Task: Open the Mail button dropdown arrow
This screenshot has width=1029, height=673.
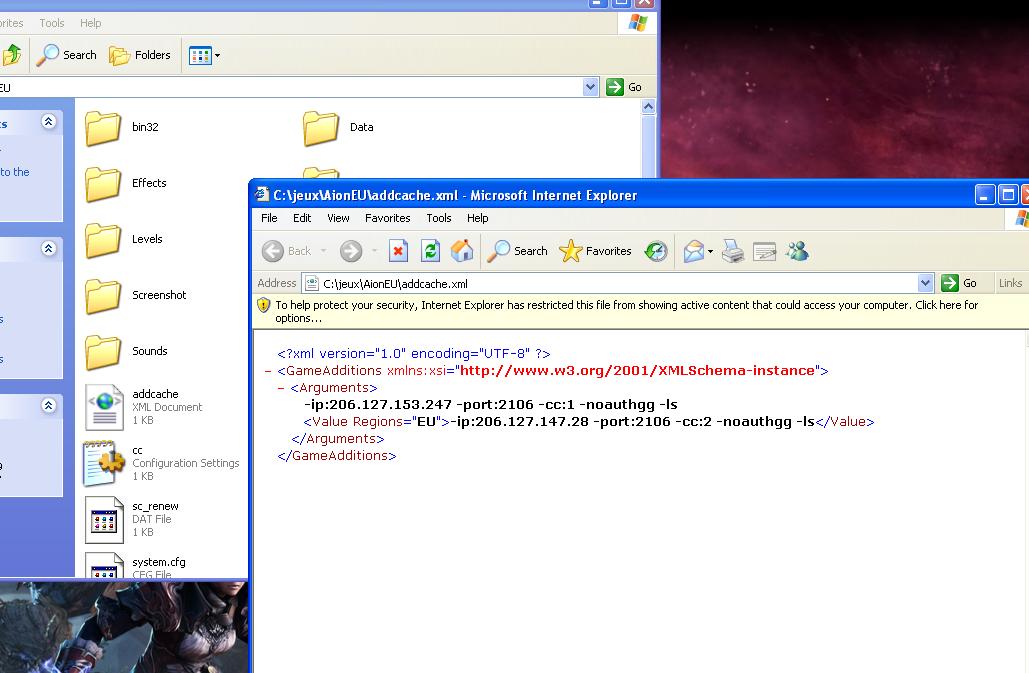Action: click(710, 251)
